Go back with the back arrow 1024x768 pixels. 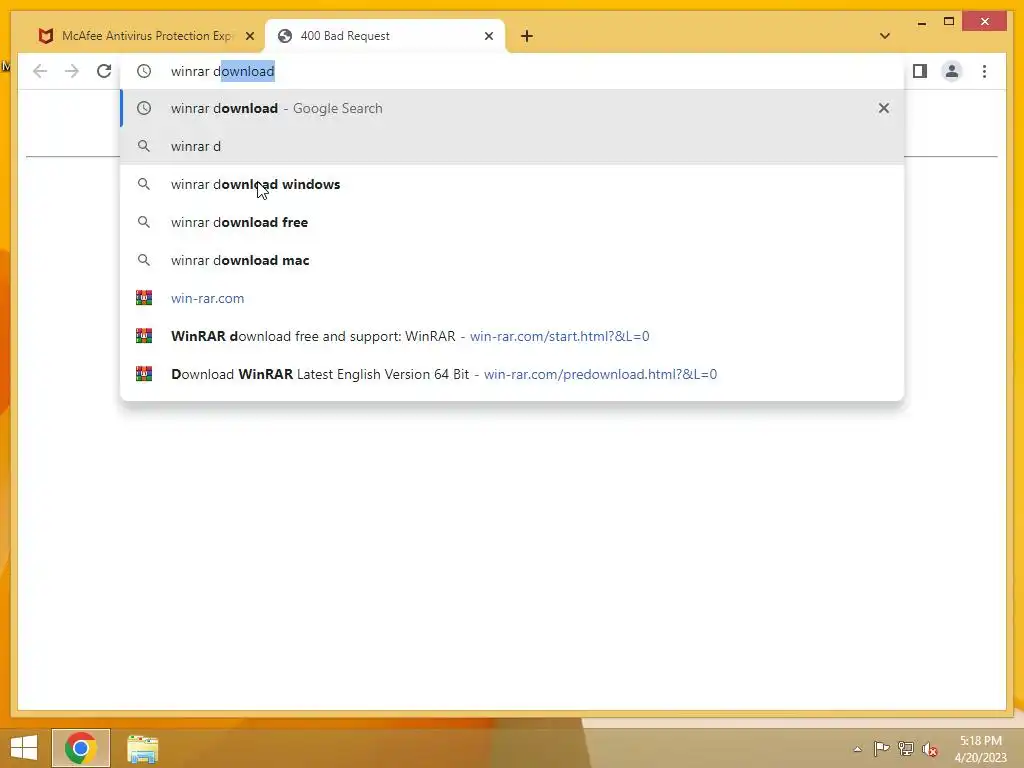click(x=40, y=71)
